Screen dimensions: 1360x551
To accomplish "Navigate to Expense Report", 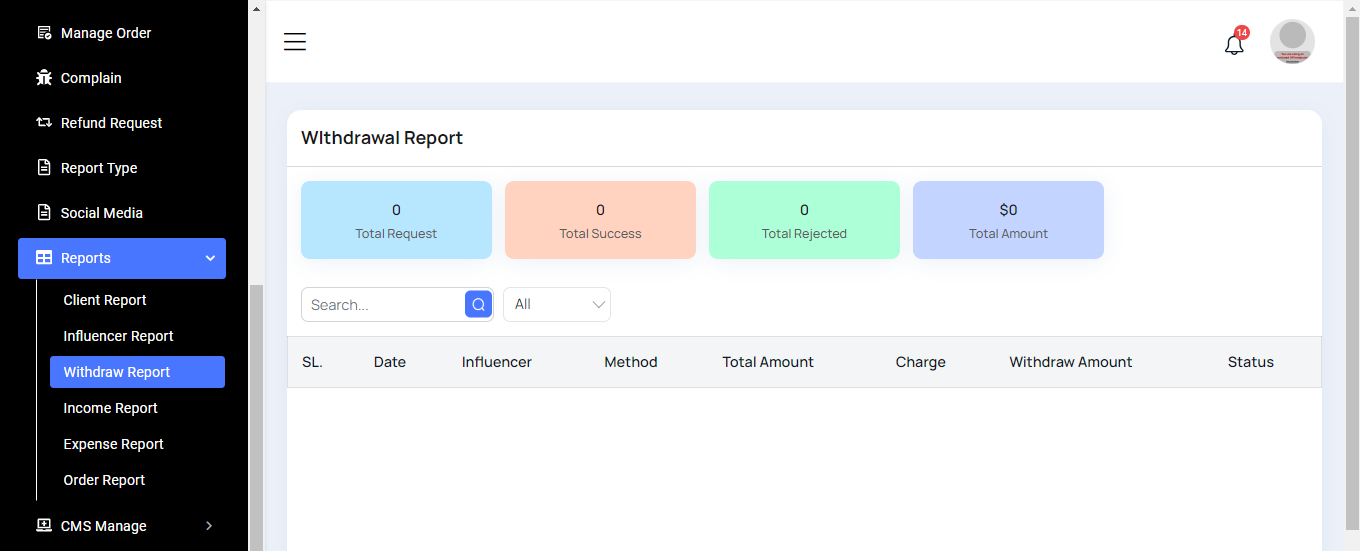I will [113, 444].
